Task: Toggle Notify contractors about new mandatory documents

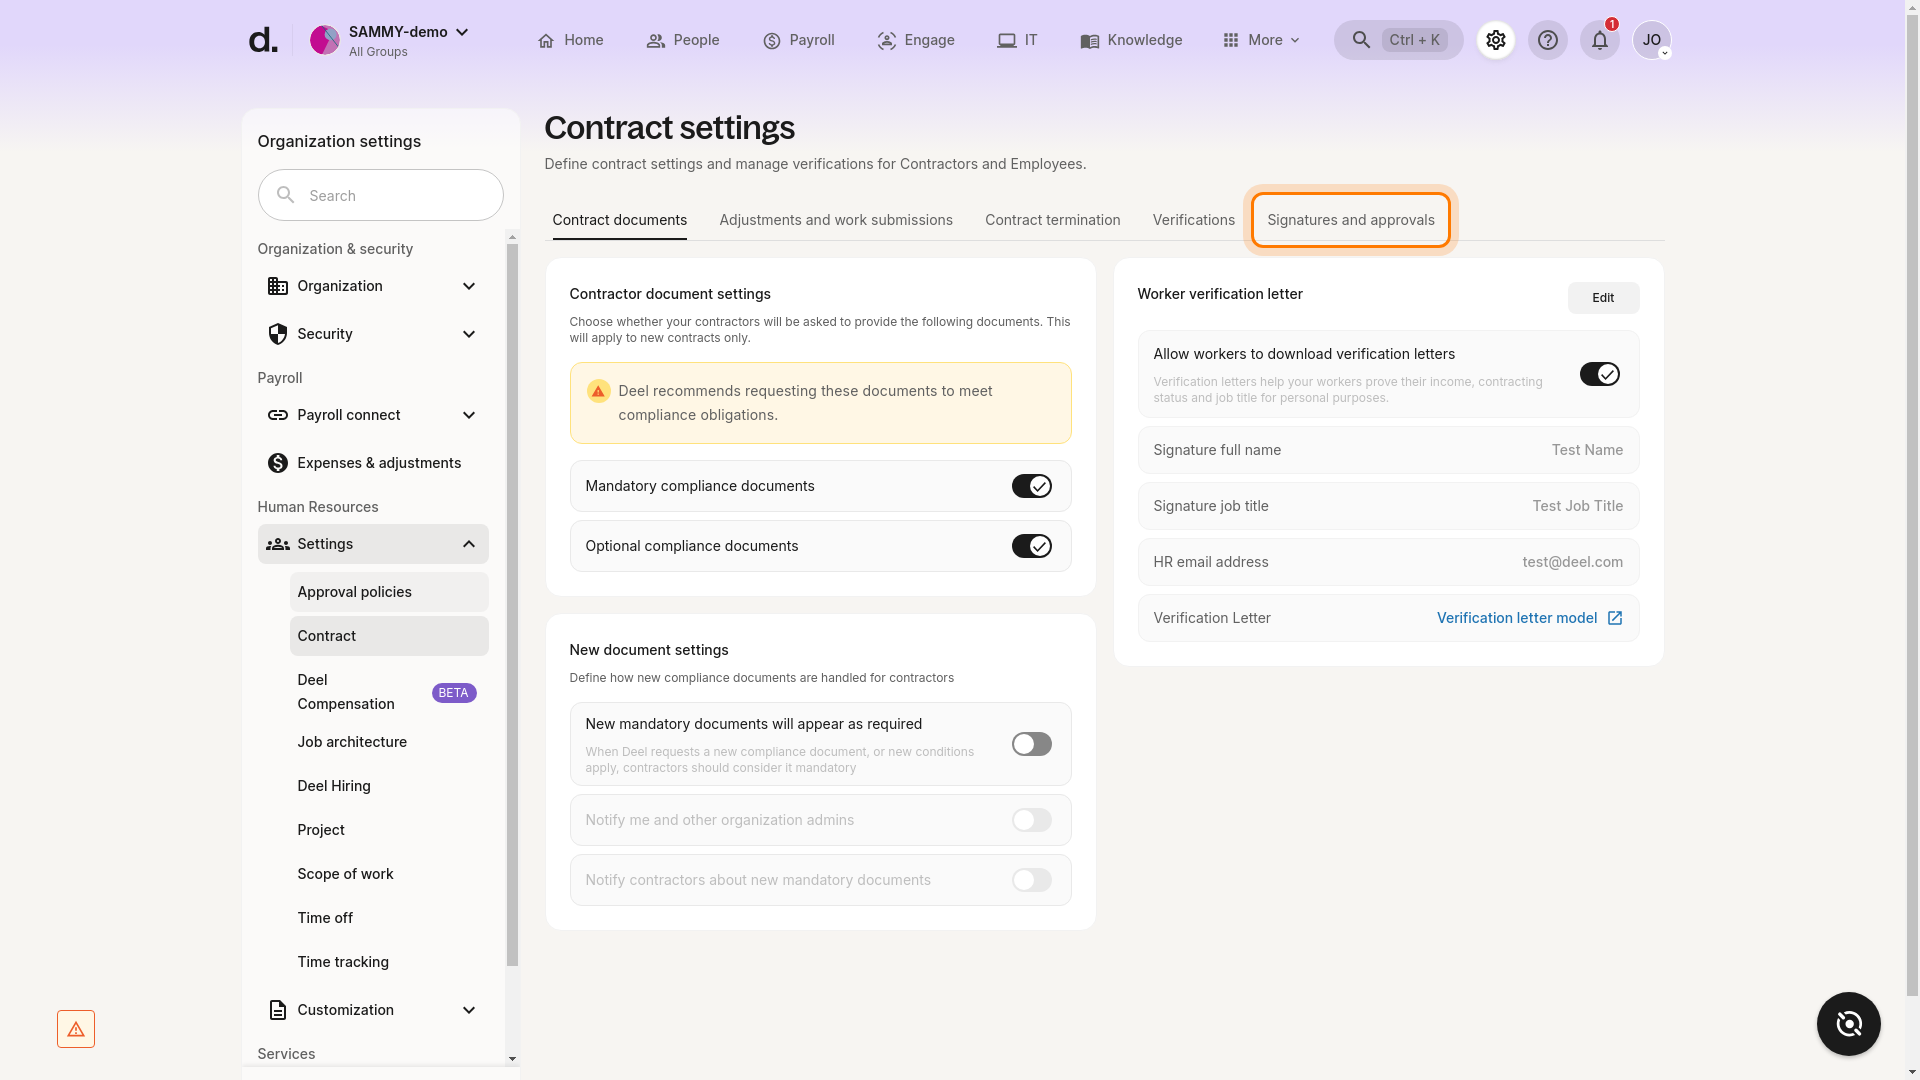Action: (x=1032, y=880)
